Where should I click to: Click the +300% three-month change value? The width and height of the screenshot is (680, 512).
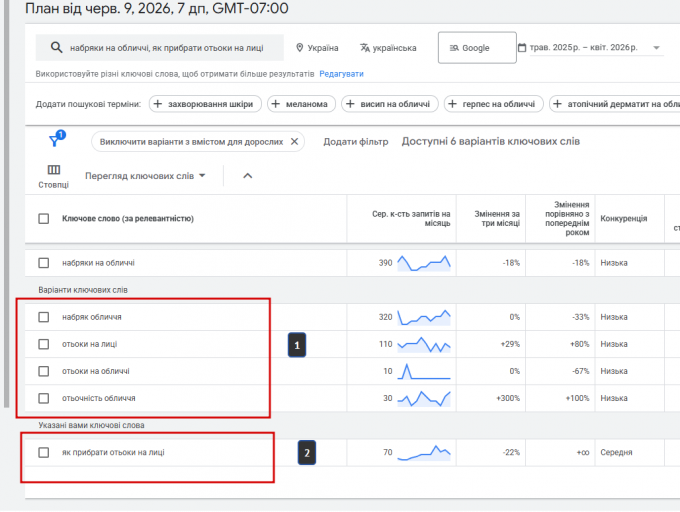pyautogui.click(x=508, y=398)
